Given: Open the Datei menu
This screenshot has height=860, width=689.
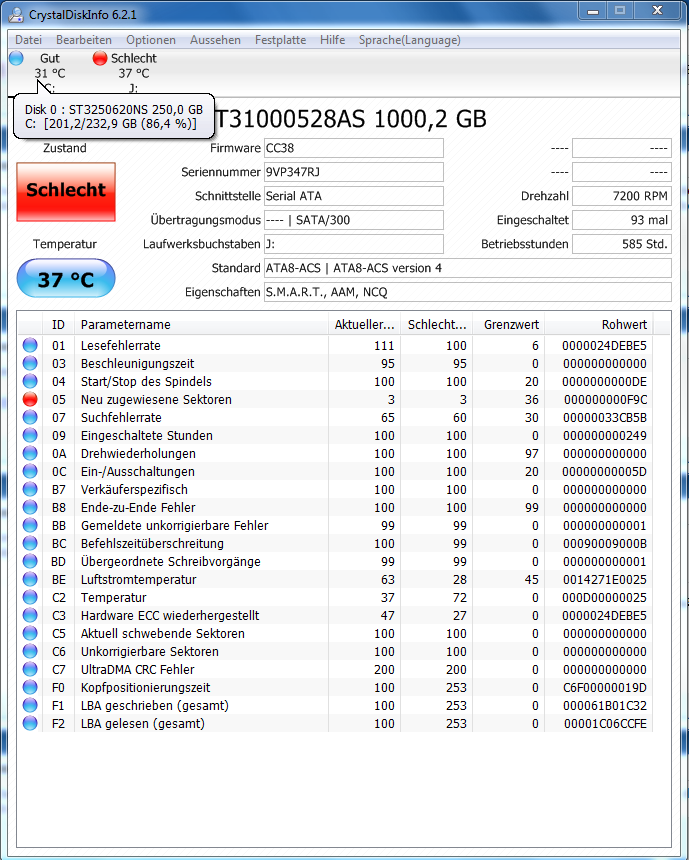Looking at the screenshot, I should click(29, 40).
